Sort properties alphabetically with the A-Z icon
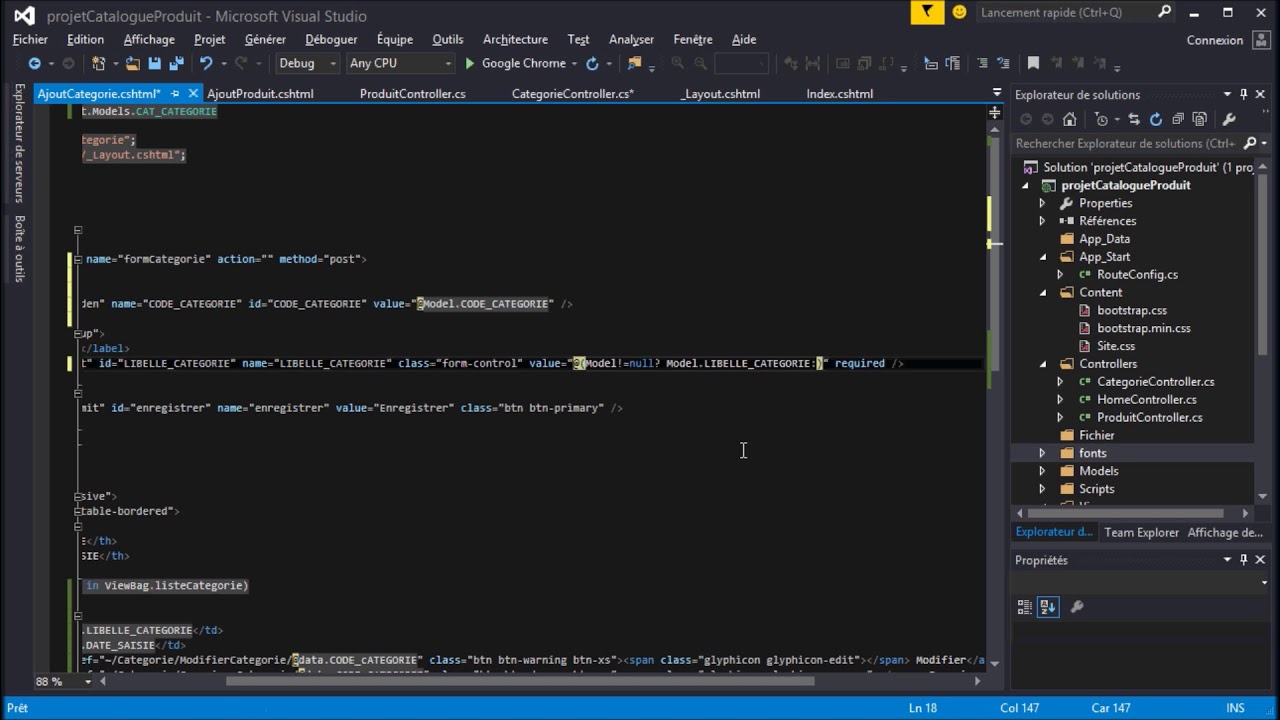This screenshot has width=1280, height=720. point(1048,606)
